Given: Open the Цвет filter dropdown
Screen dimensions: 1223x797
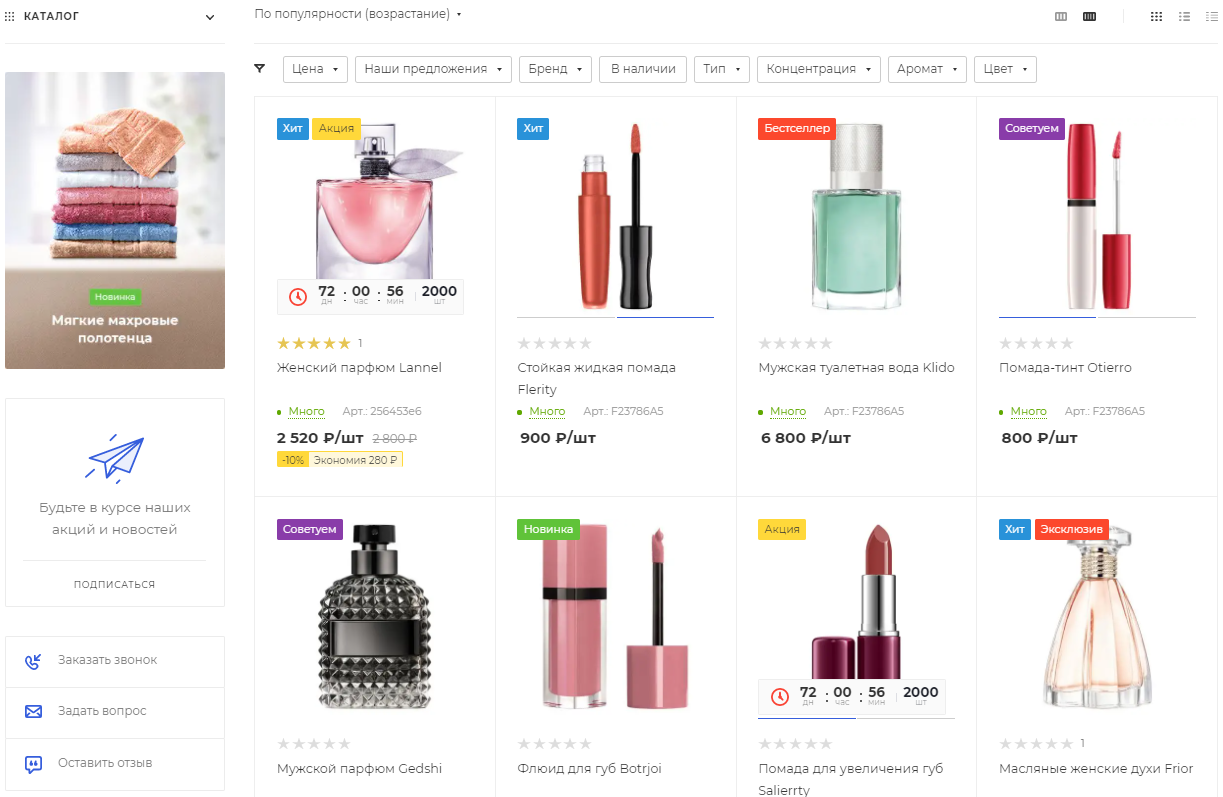Looking at the screenshot, I should 1005,69.
